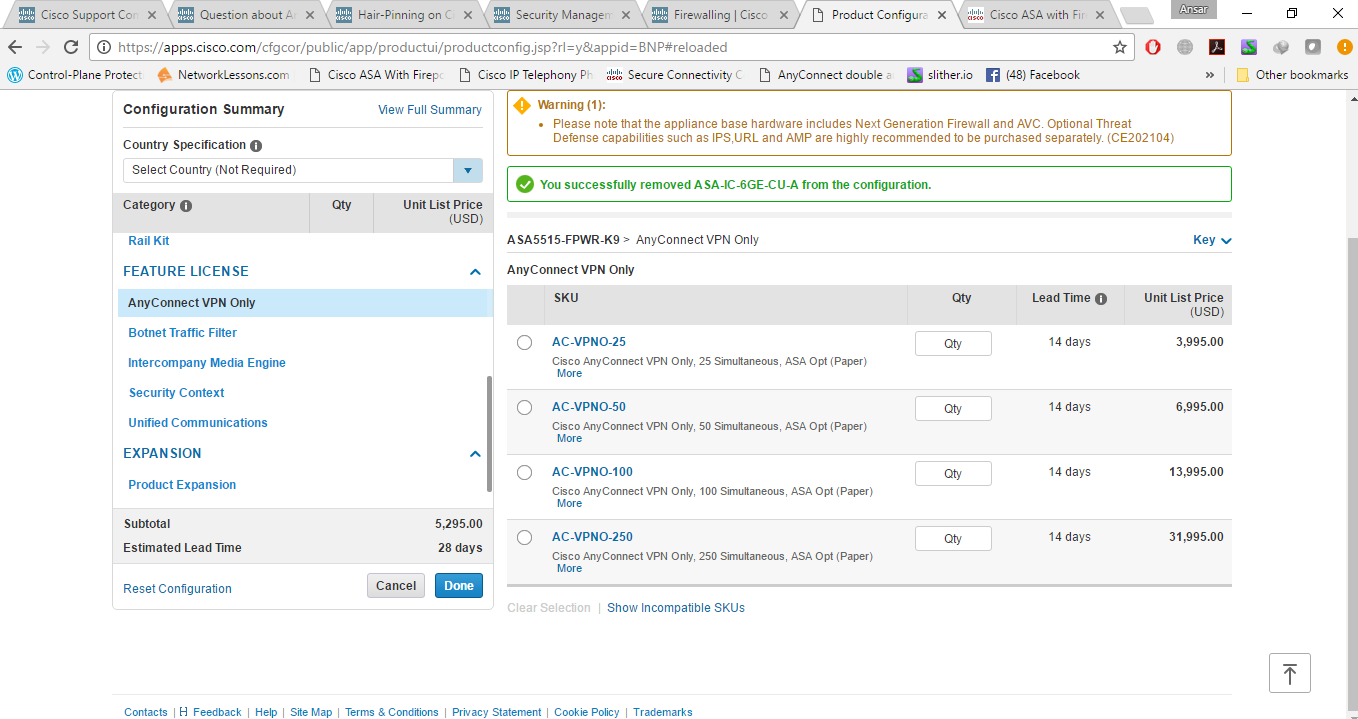Screen dimensions: 1358x719
Task: Open the Control-Plane Protect bookmark
Action: (x=75, y=75)
